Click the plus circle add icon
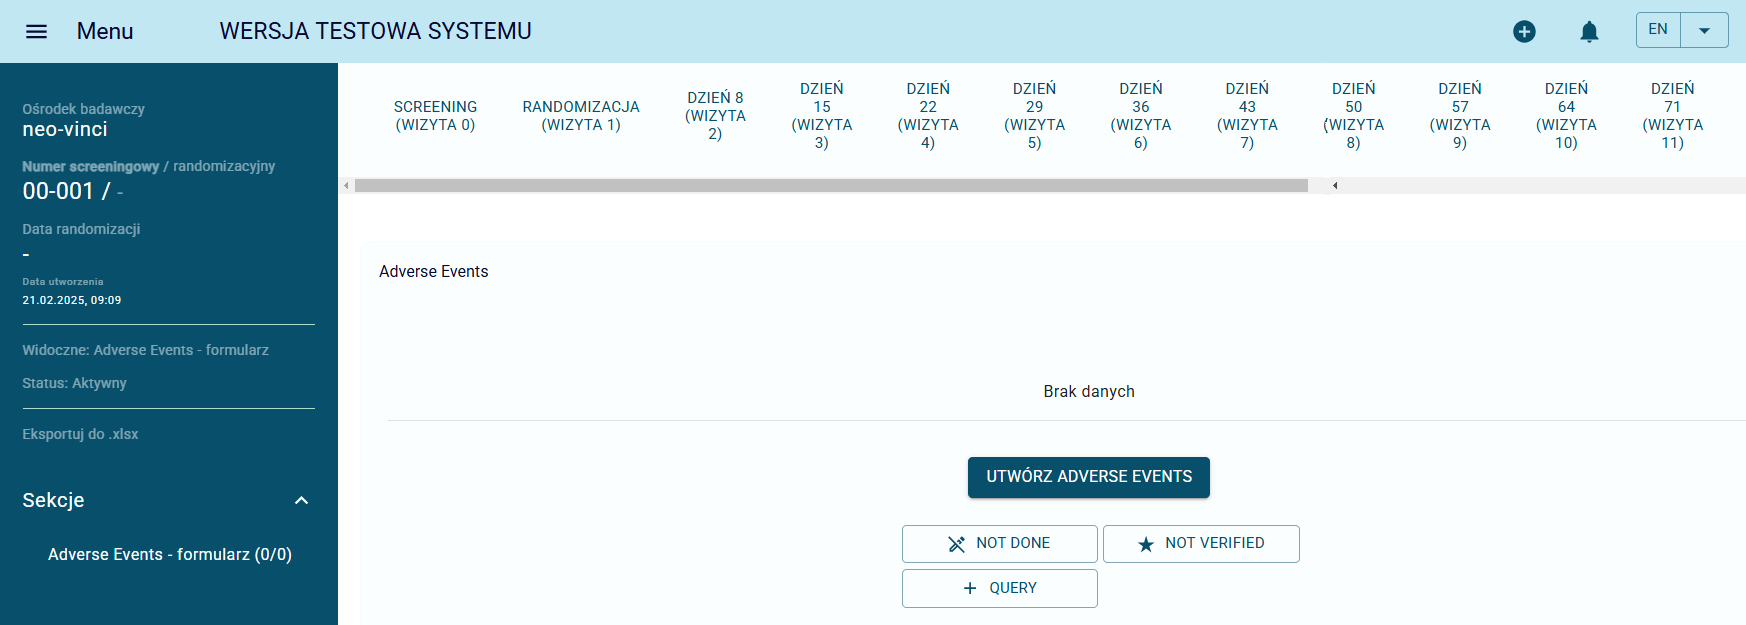 pos(1524,32)
